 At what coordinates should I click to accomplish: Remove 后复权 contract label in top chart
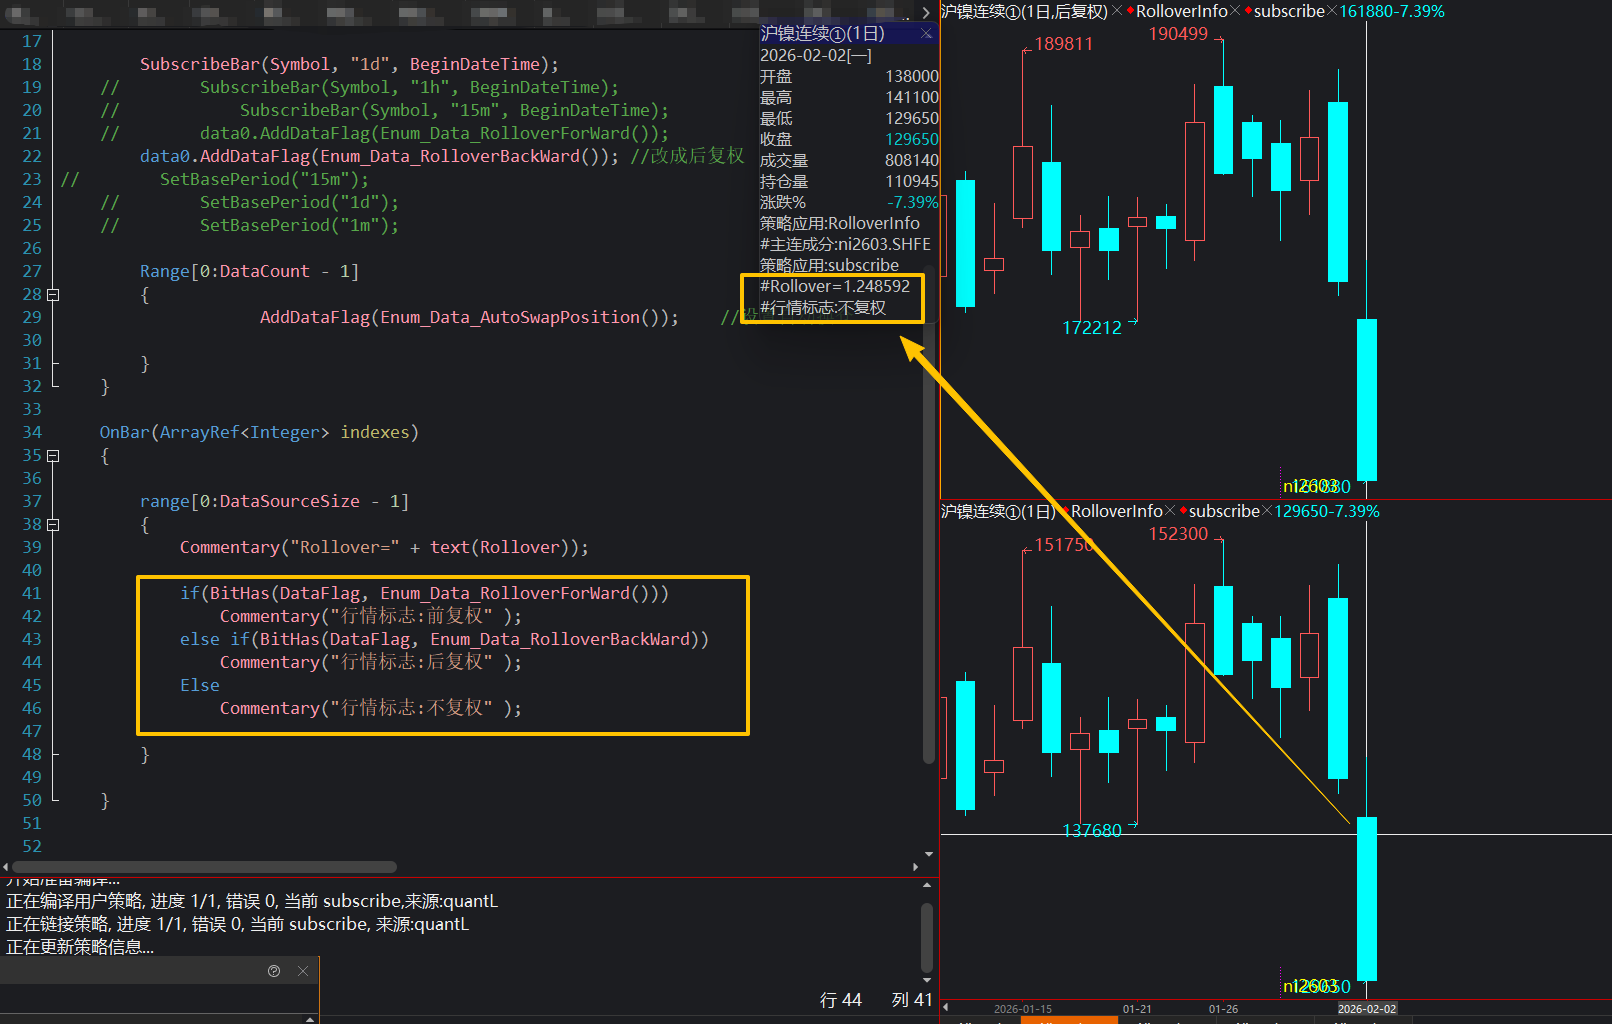[x=1117, y=11]
